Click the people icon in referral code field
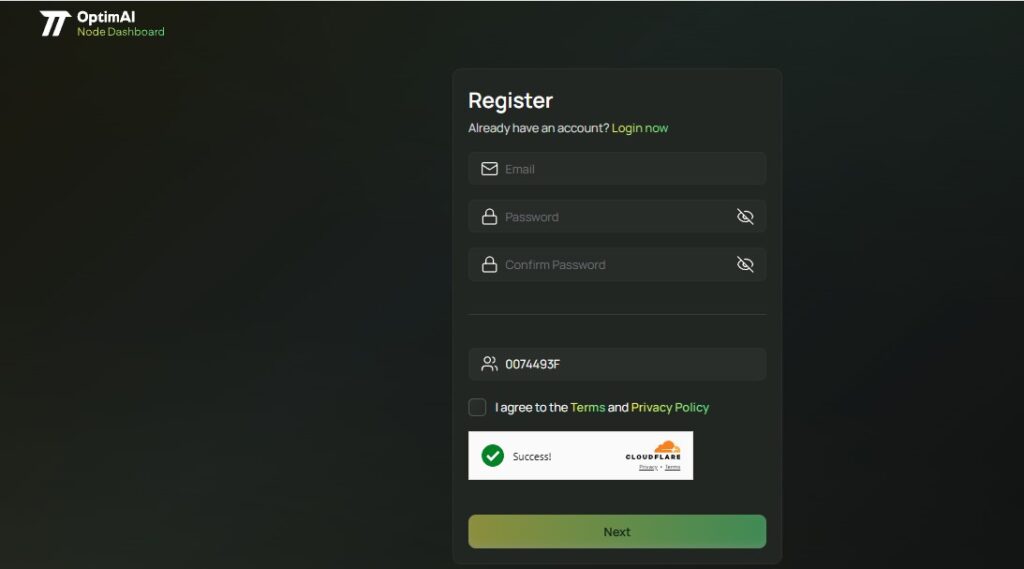The height and width of the screenshot is (569, 1024). tap(489, 364)
